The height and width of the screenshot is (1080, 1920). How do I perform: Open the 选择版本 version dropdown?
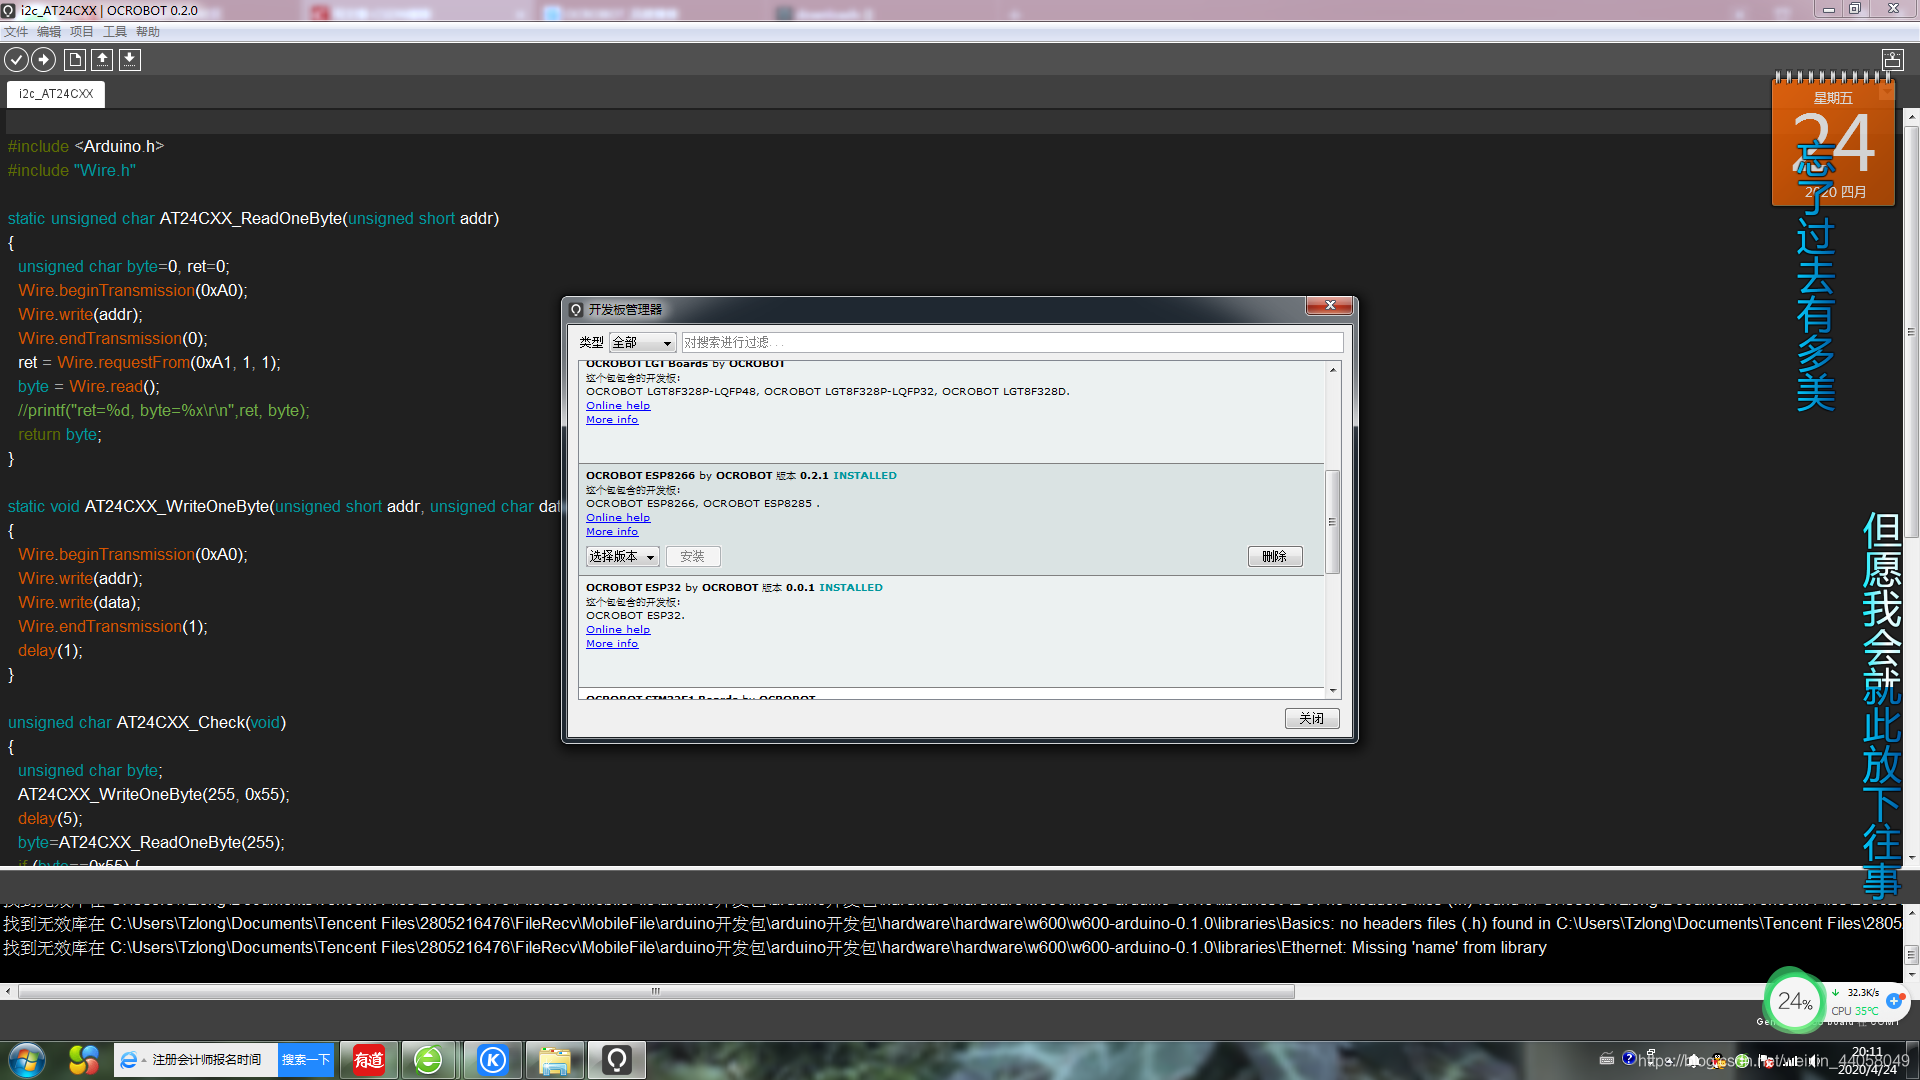pyautogui.click(x=622, y=557)
